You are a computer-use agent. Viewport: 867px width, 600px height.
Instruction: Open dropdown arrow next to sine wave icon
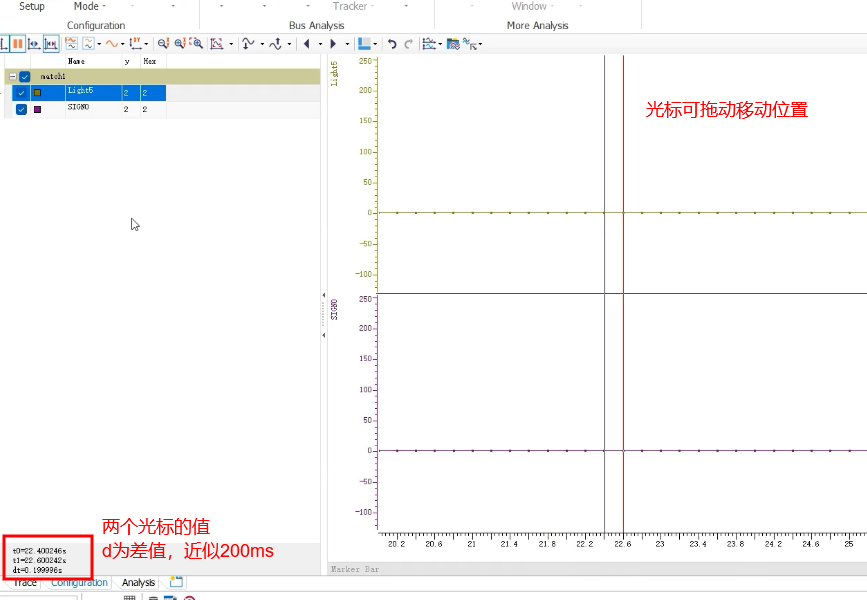[122, 44]
